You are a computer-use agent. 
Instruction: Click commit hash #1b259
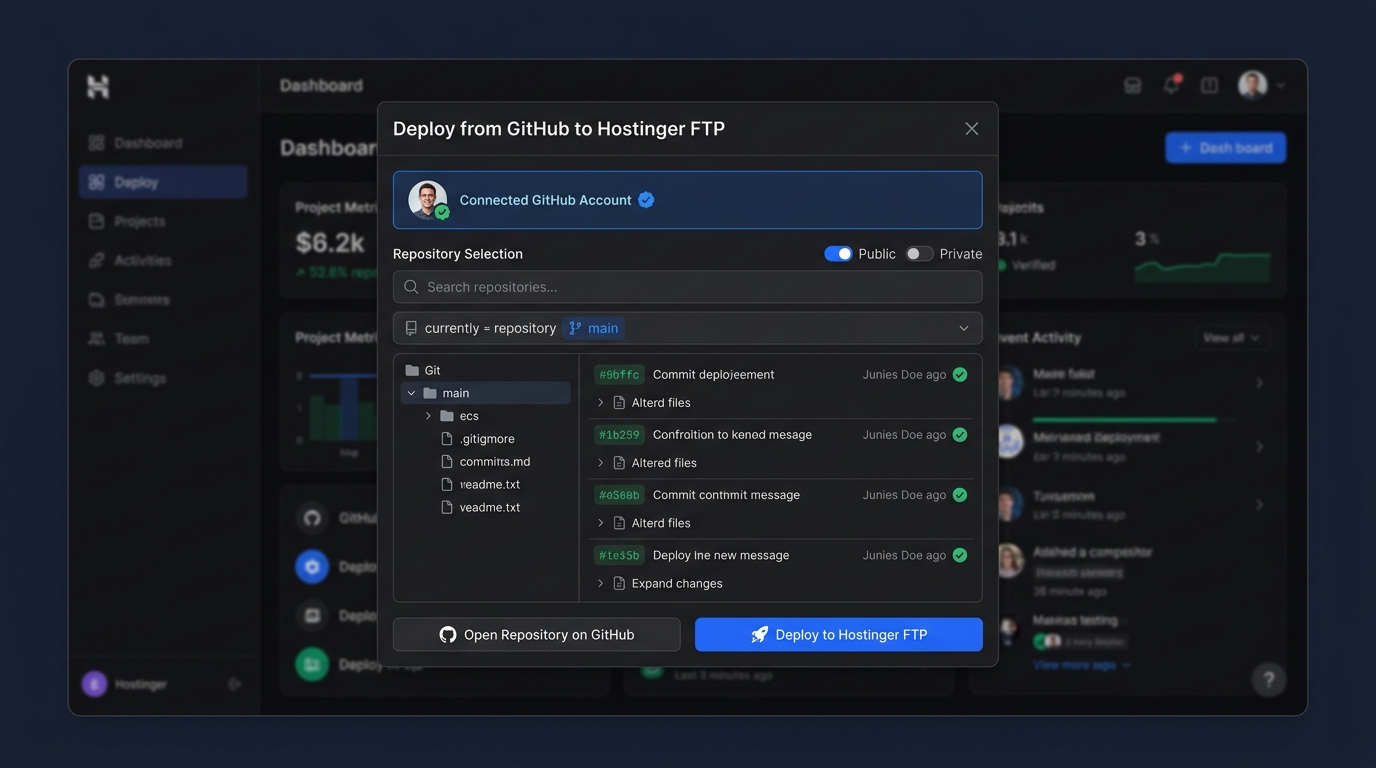(619, 435)
